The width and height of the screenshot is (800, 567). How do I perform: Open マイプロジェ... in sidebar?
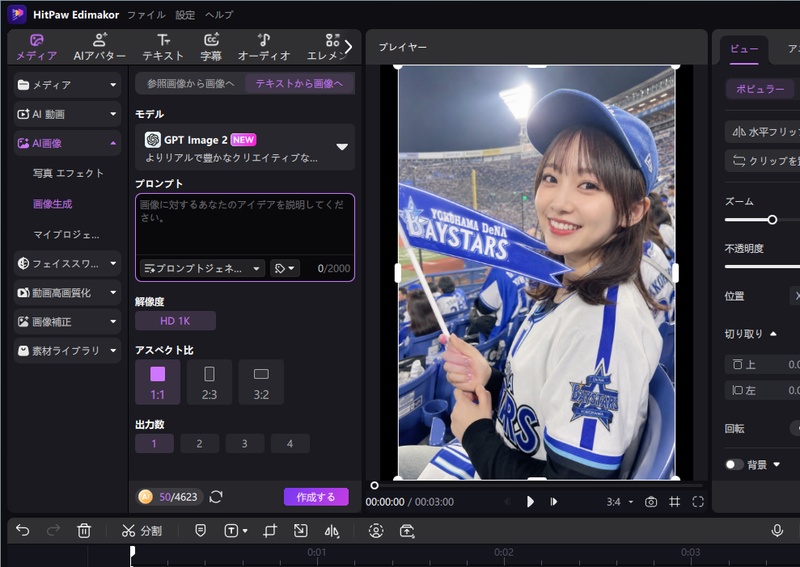tap(66, 234)
